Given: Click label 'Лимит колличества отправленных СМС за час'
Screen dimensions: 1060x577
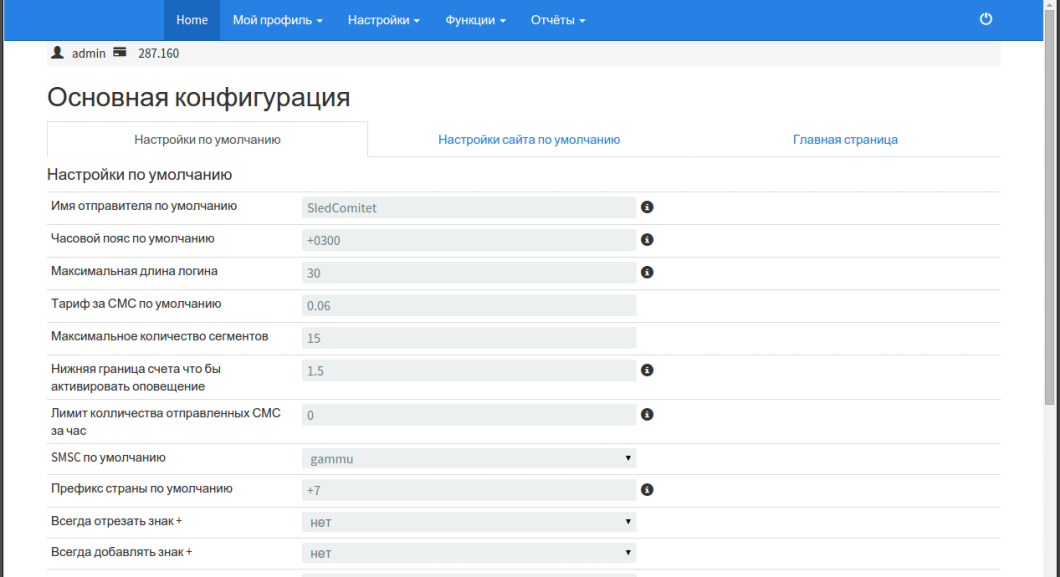Looking at the screenshot, I should (166, 422).
